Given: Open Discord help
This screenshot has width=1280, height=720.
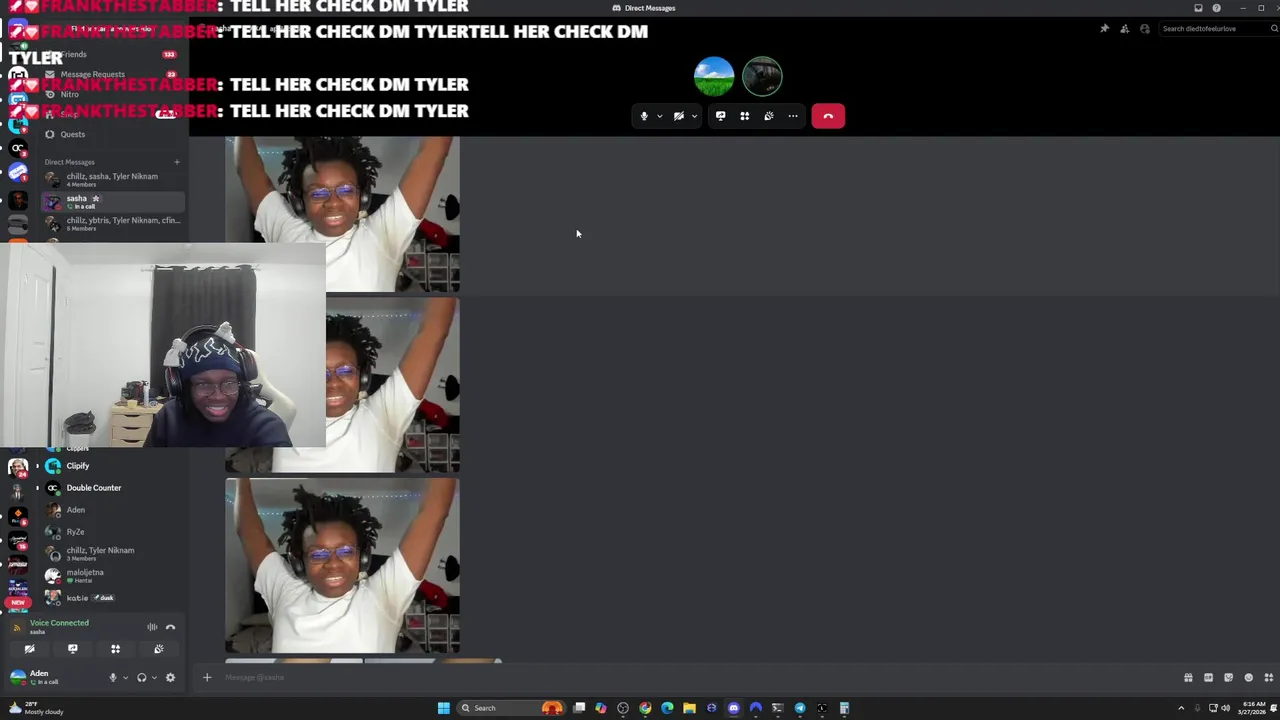Looking at the screenshot, I should (1216, 8).
